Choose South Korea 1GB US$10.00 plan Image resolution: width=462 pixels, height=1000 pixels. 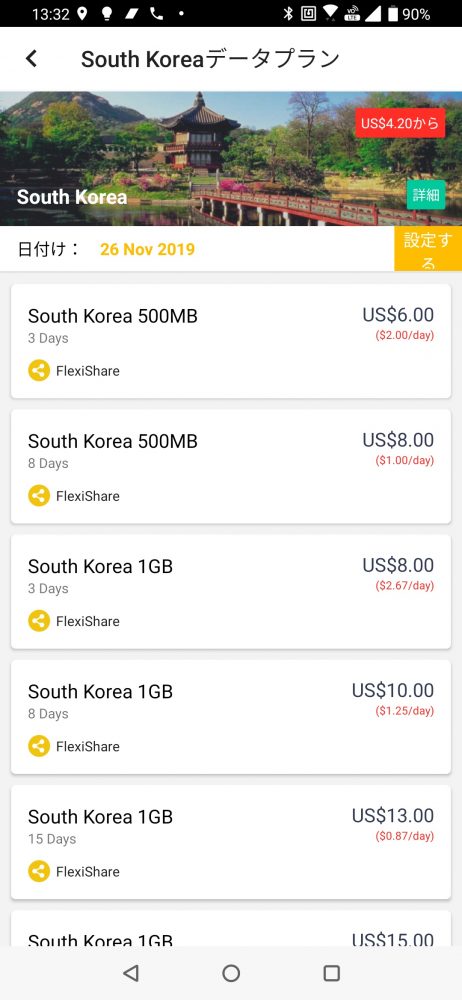pos(231,717)
